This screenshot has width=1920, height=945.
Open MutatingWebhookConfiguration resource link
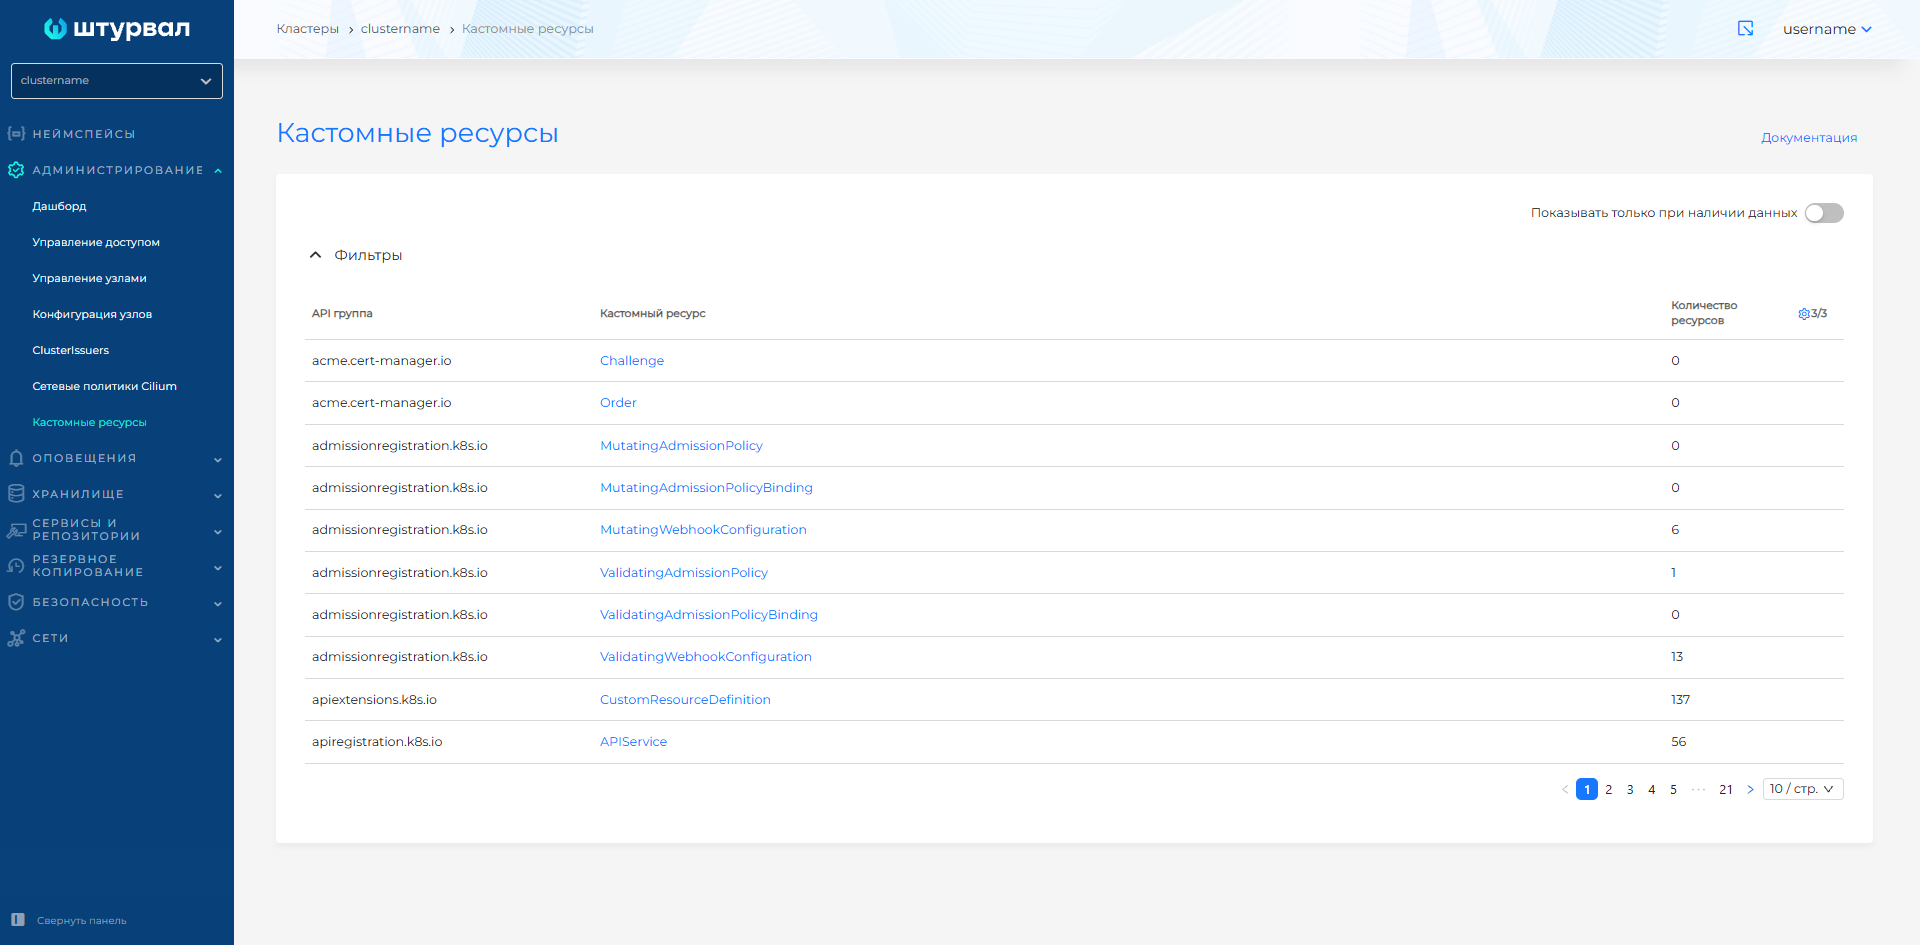tap(703, 530)
